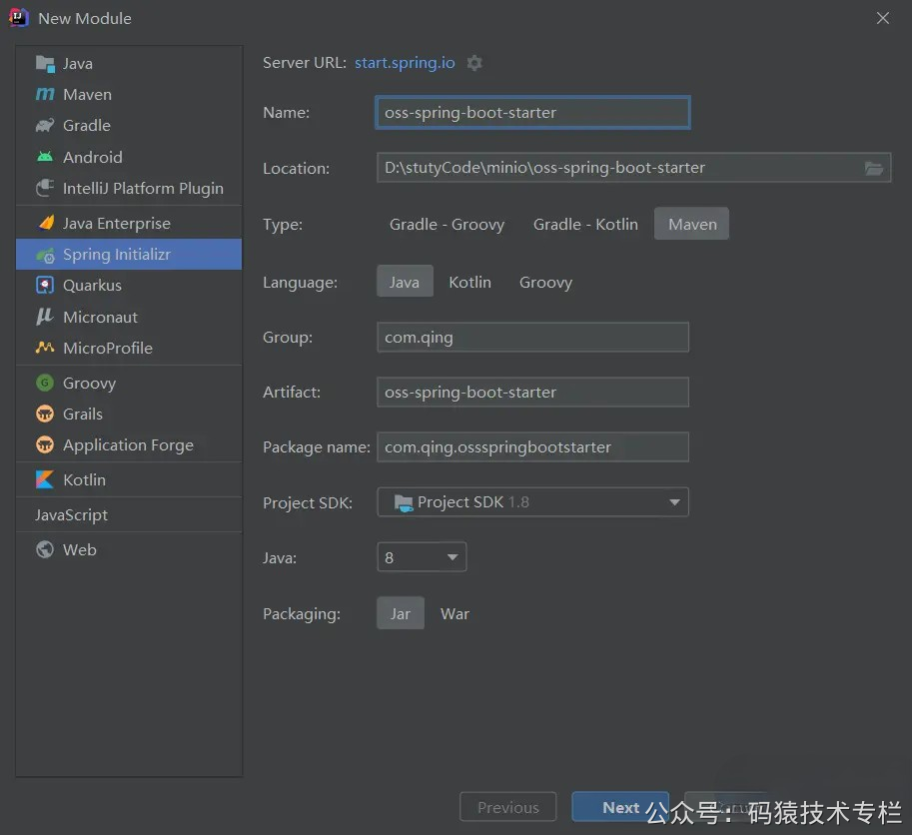Choose the IntelliJ Platform Plugin icon

tap(45, 188)
